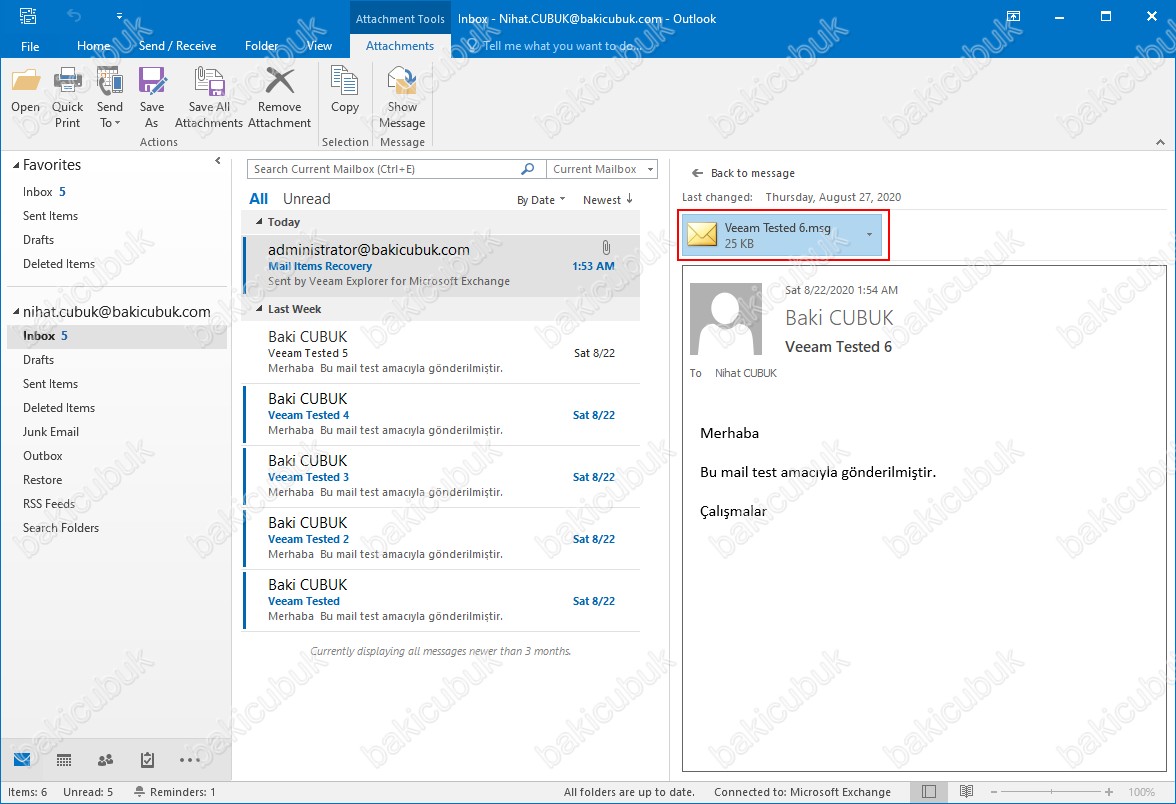Open the attachment with the Open icon
This screenshot has width=1176, height=804.
point(26,91)
